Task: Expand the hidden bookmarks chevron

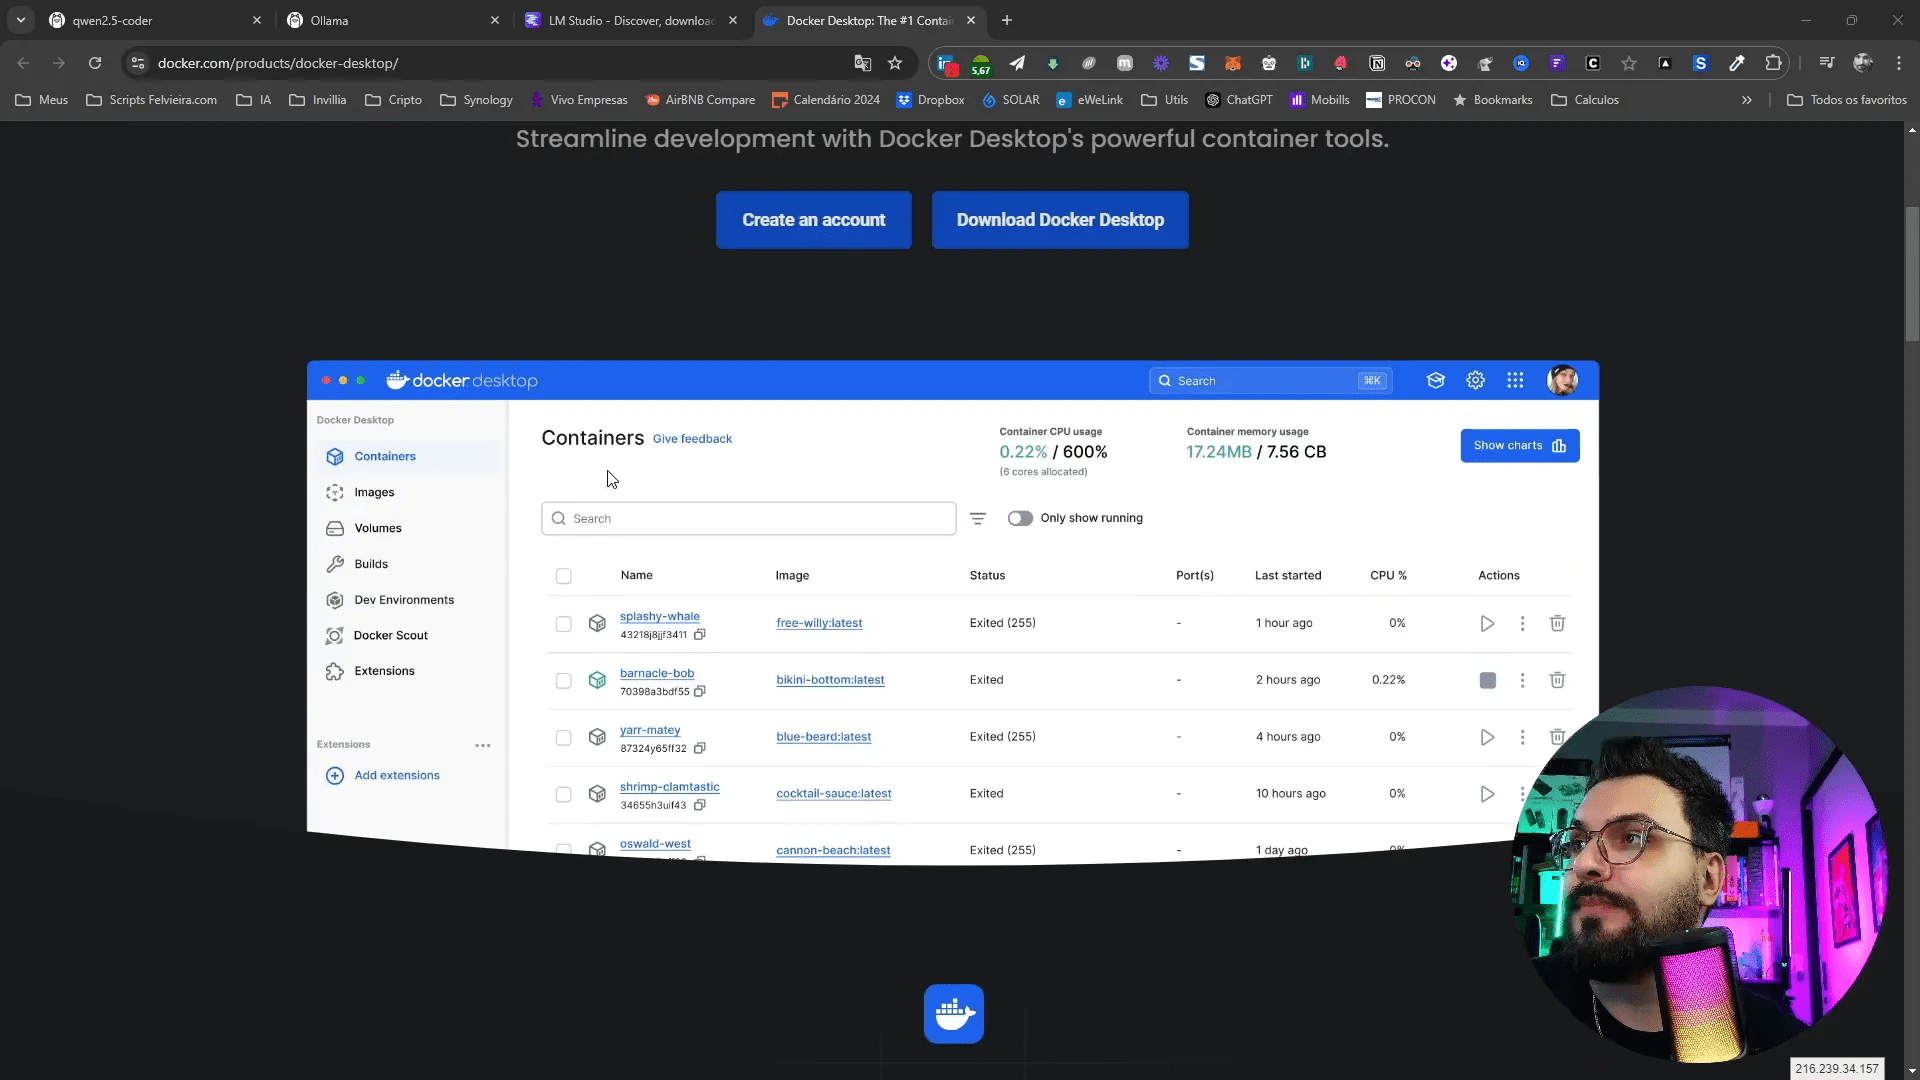Action: coord(1746,100)
